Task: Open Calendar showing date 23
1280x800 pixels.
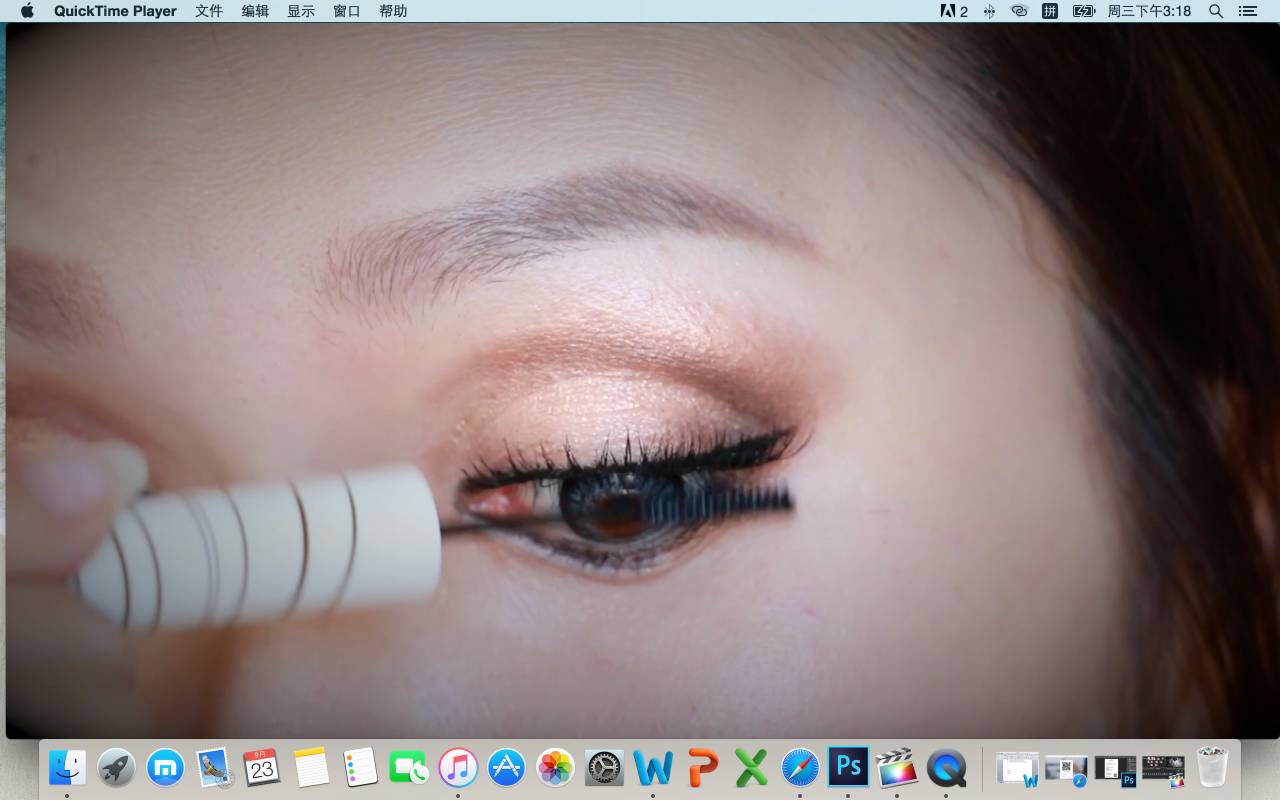Action: (262, 768)
